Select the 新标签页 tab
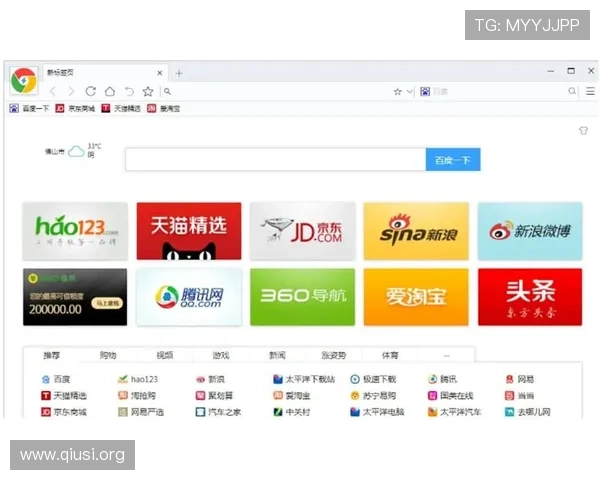The width and height of the screenshot is (600, 480). pos(105,73)
